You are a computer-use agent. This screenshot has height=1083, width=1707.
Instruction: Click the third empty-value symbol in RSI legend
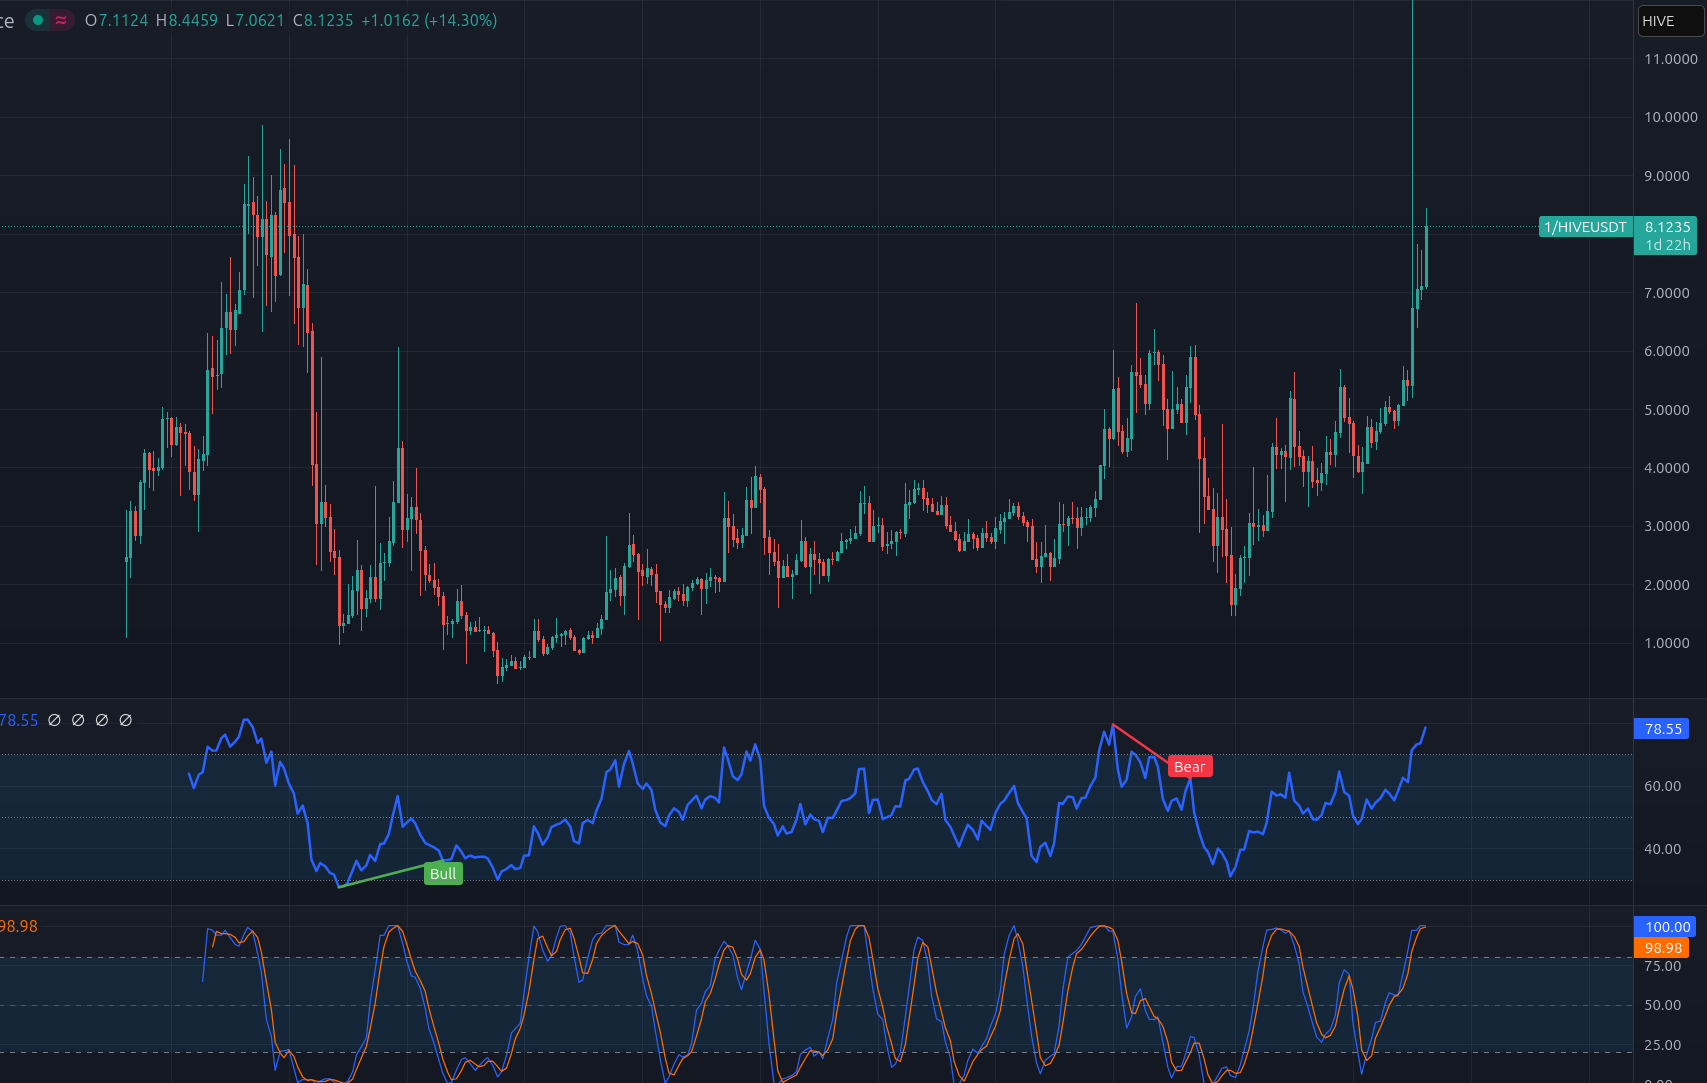[102, 720]
